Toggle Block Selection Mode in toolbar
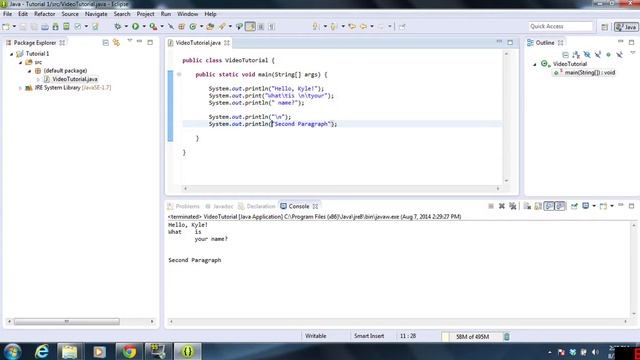Viewport: 640px width, 360px height. pos(261,27)
